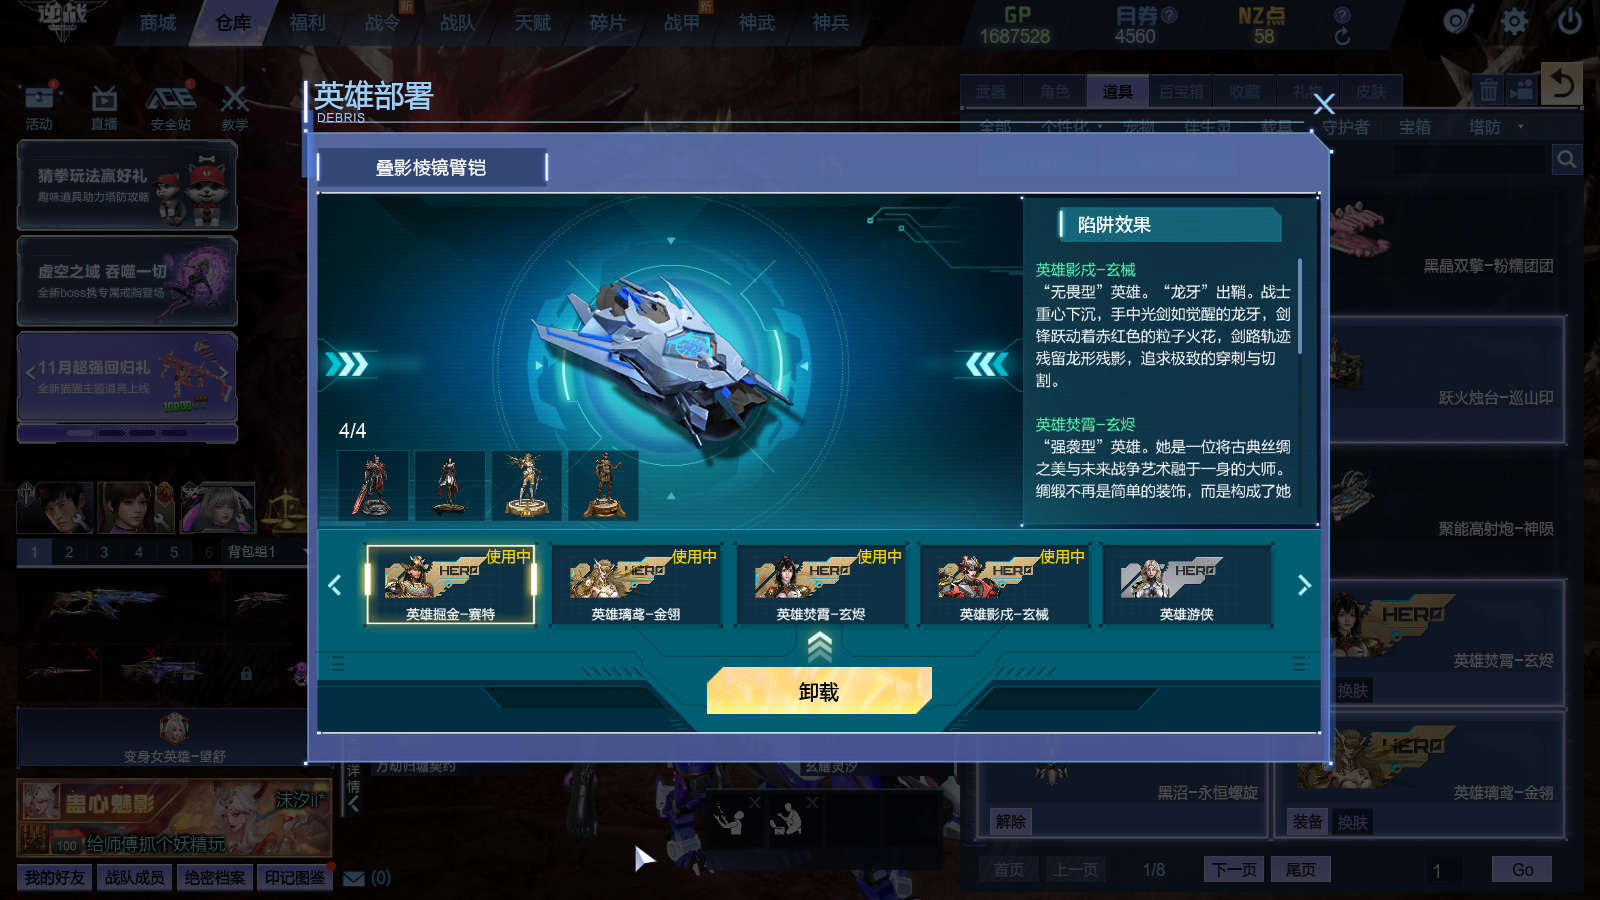Viewport: 1600px width, 900px height.
Task: Click the 下一页 next page button
Action: click(1234, 869)
